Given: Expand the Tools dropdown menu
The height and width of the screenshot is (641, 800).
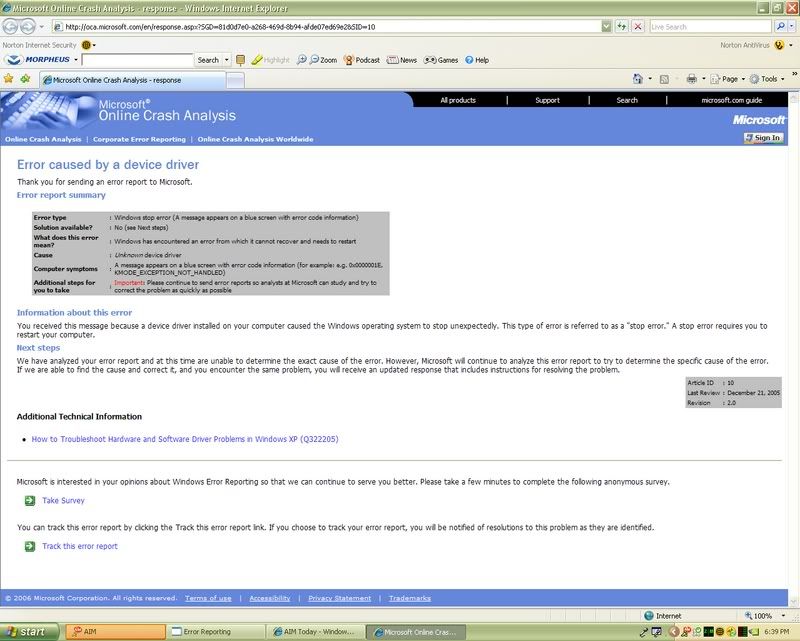Looking at the screenshot, I should 765,78.
